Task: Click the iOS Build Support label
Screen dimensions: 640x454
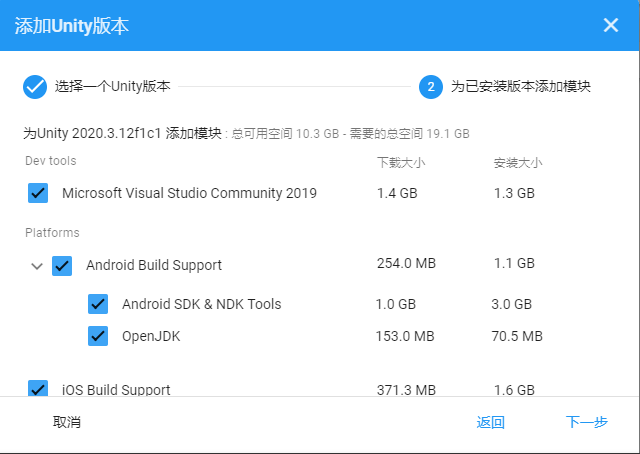Action: point(116,389)
